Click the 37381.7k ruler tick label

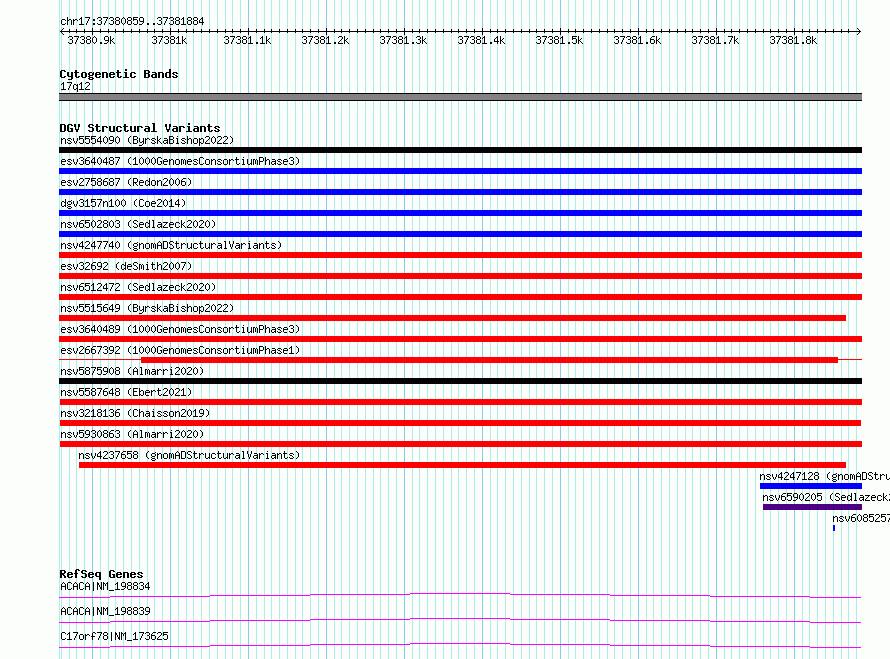click(715, 41)
